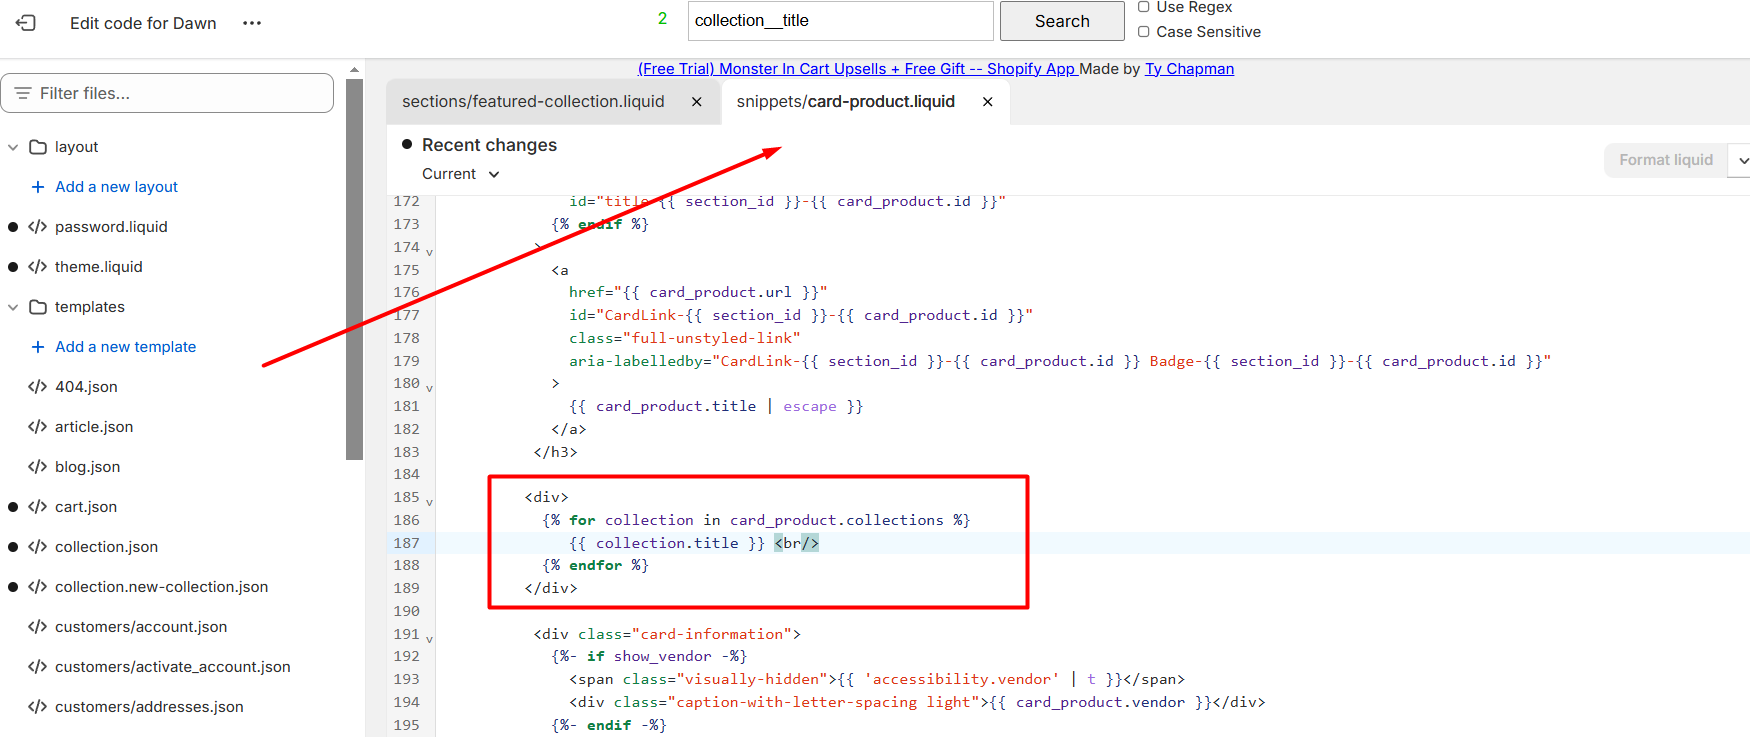Open cart.json template file
The width and height of the screenshot is (1750, 737).
[x=86, y=507]
